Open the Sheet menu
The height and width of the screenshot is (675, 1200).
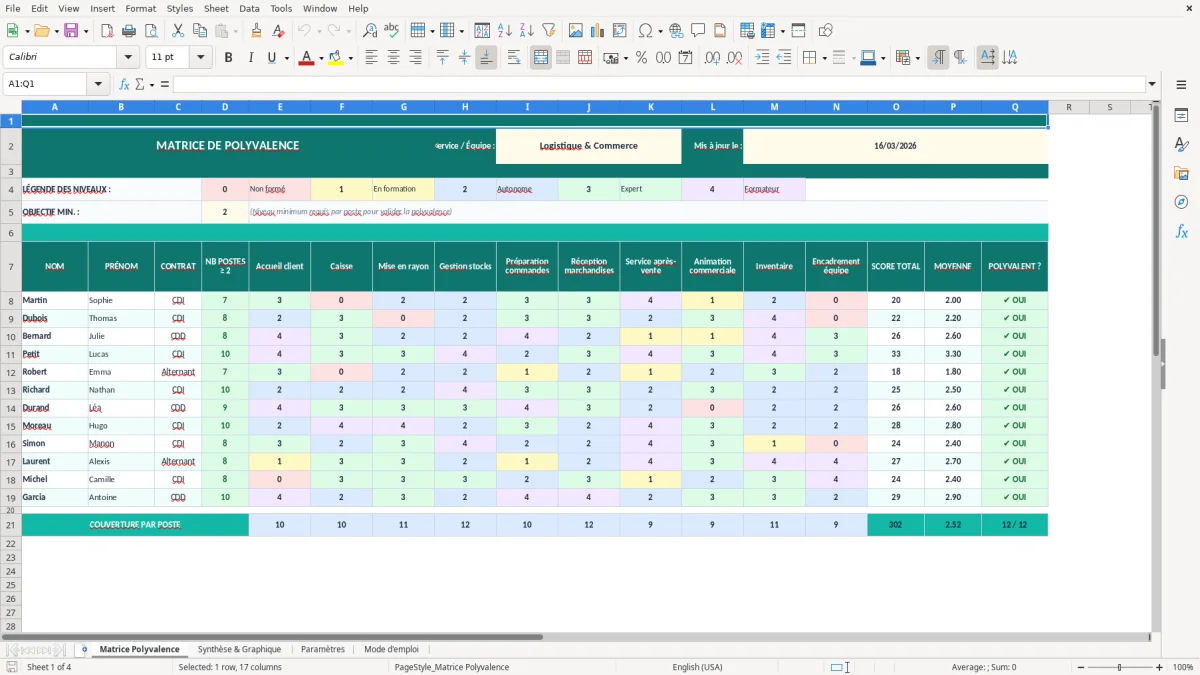click(x=216, y=8)
